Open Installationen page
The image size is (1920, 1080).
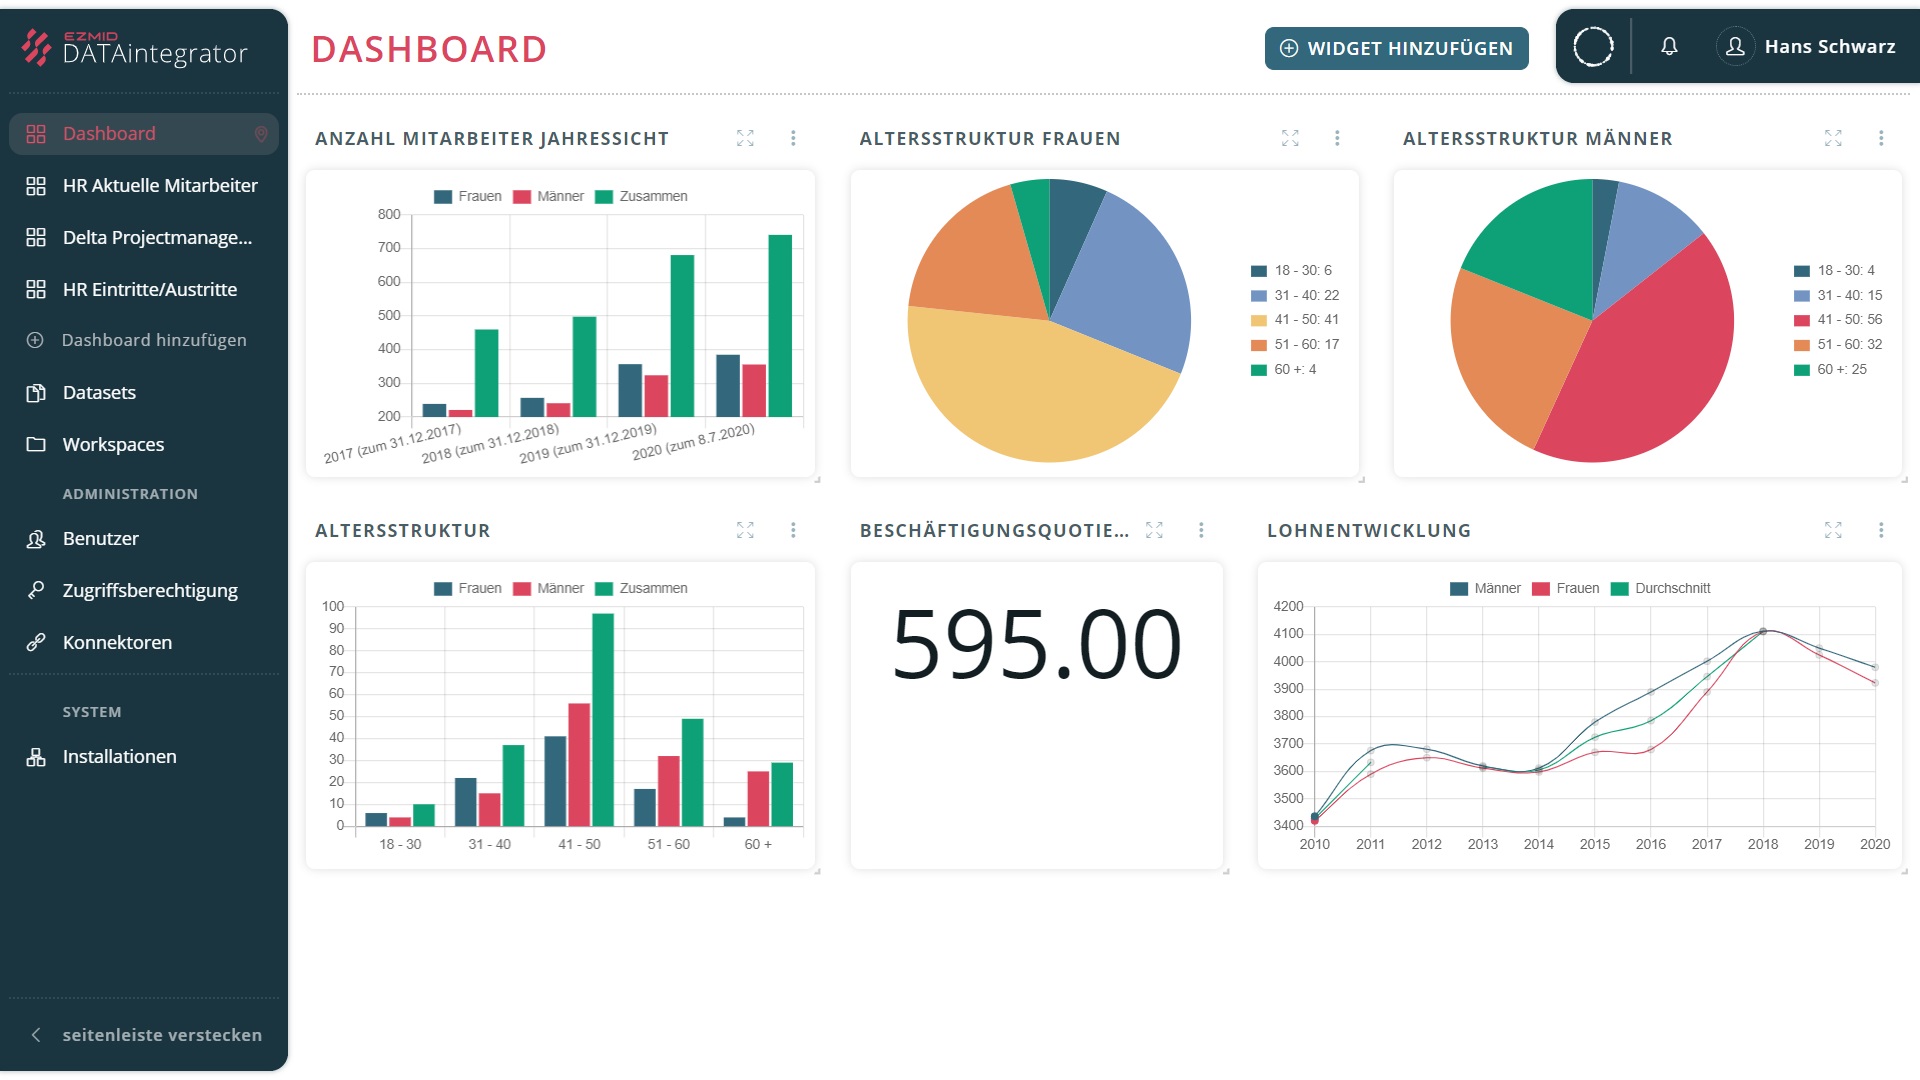(x=144, y=757)
